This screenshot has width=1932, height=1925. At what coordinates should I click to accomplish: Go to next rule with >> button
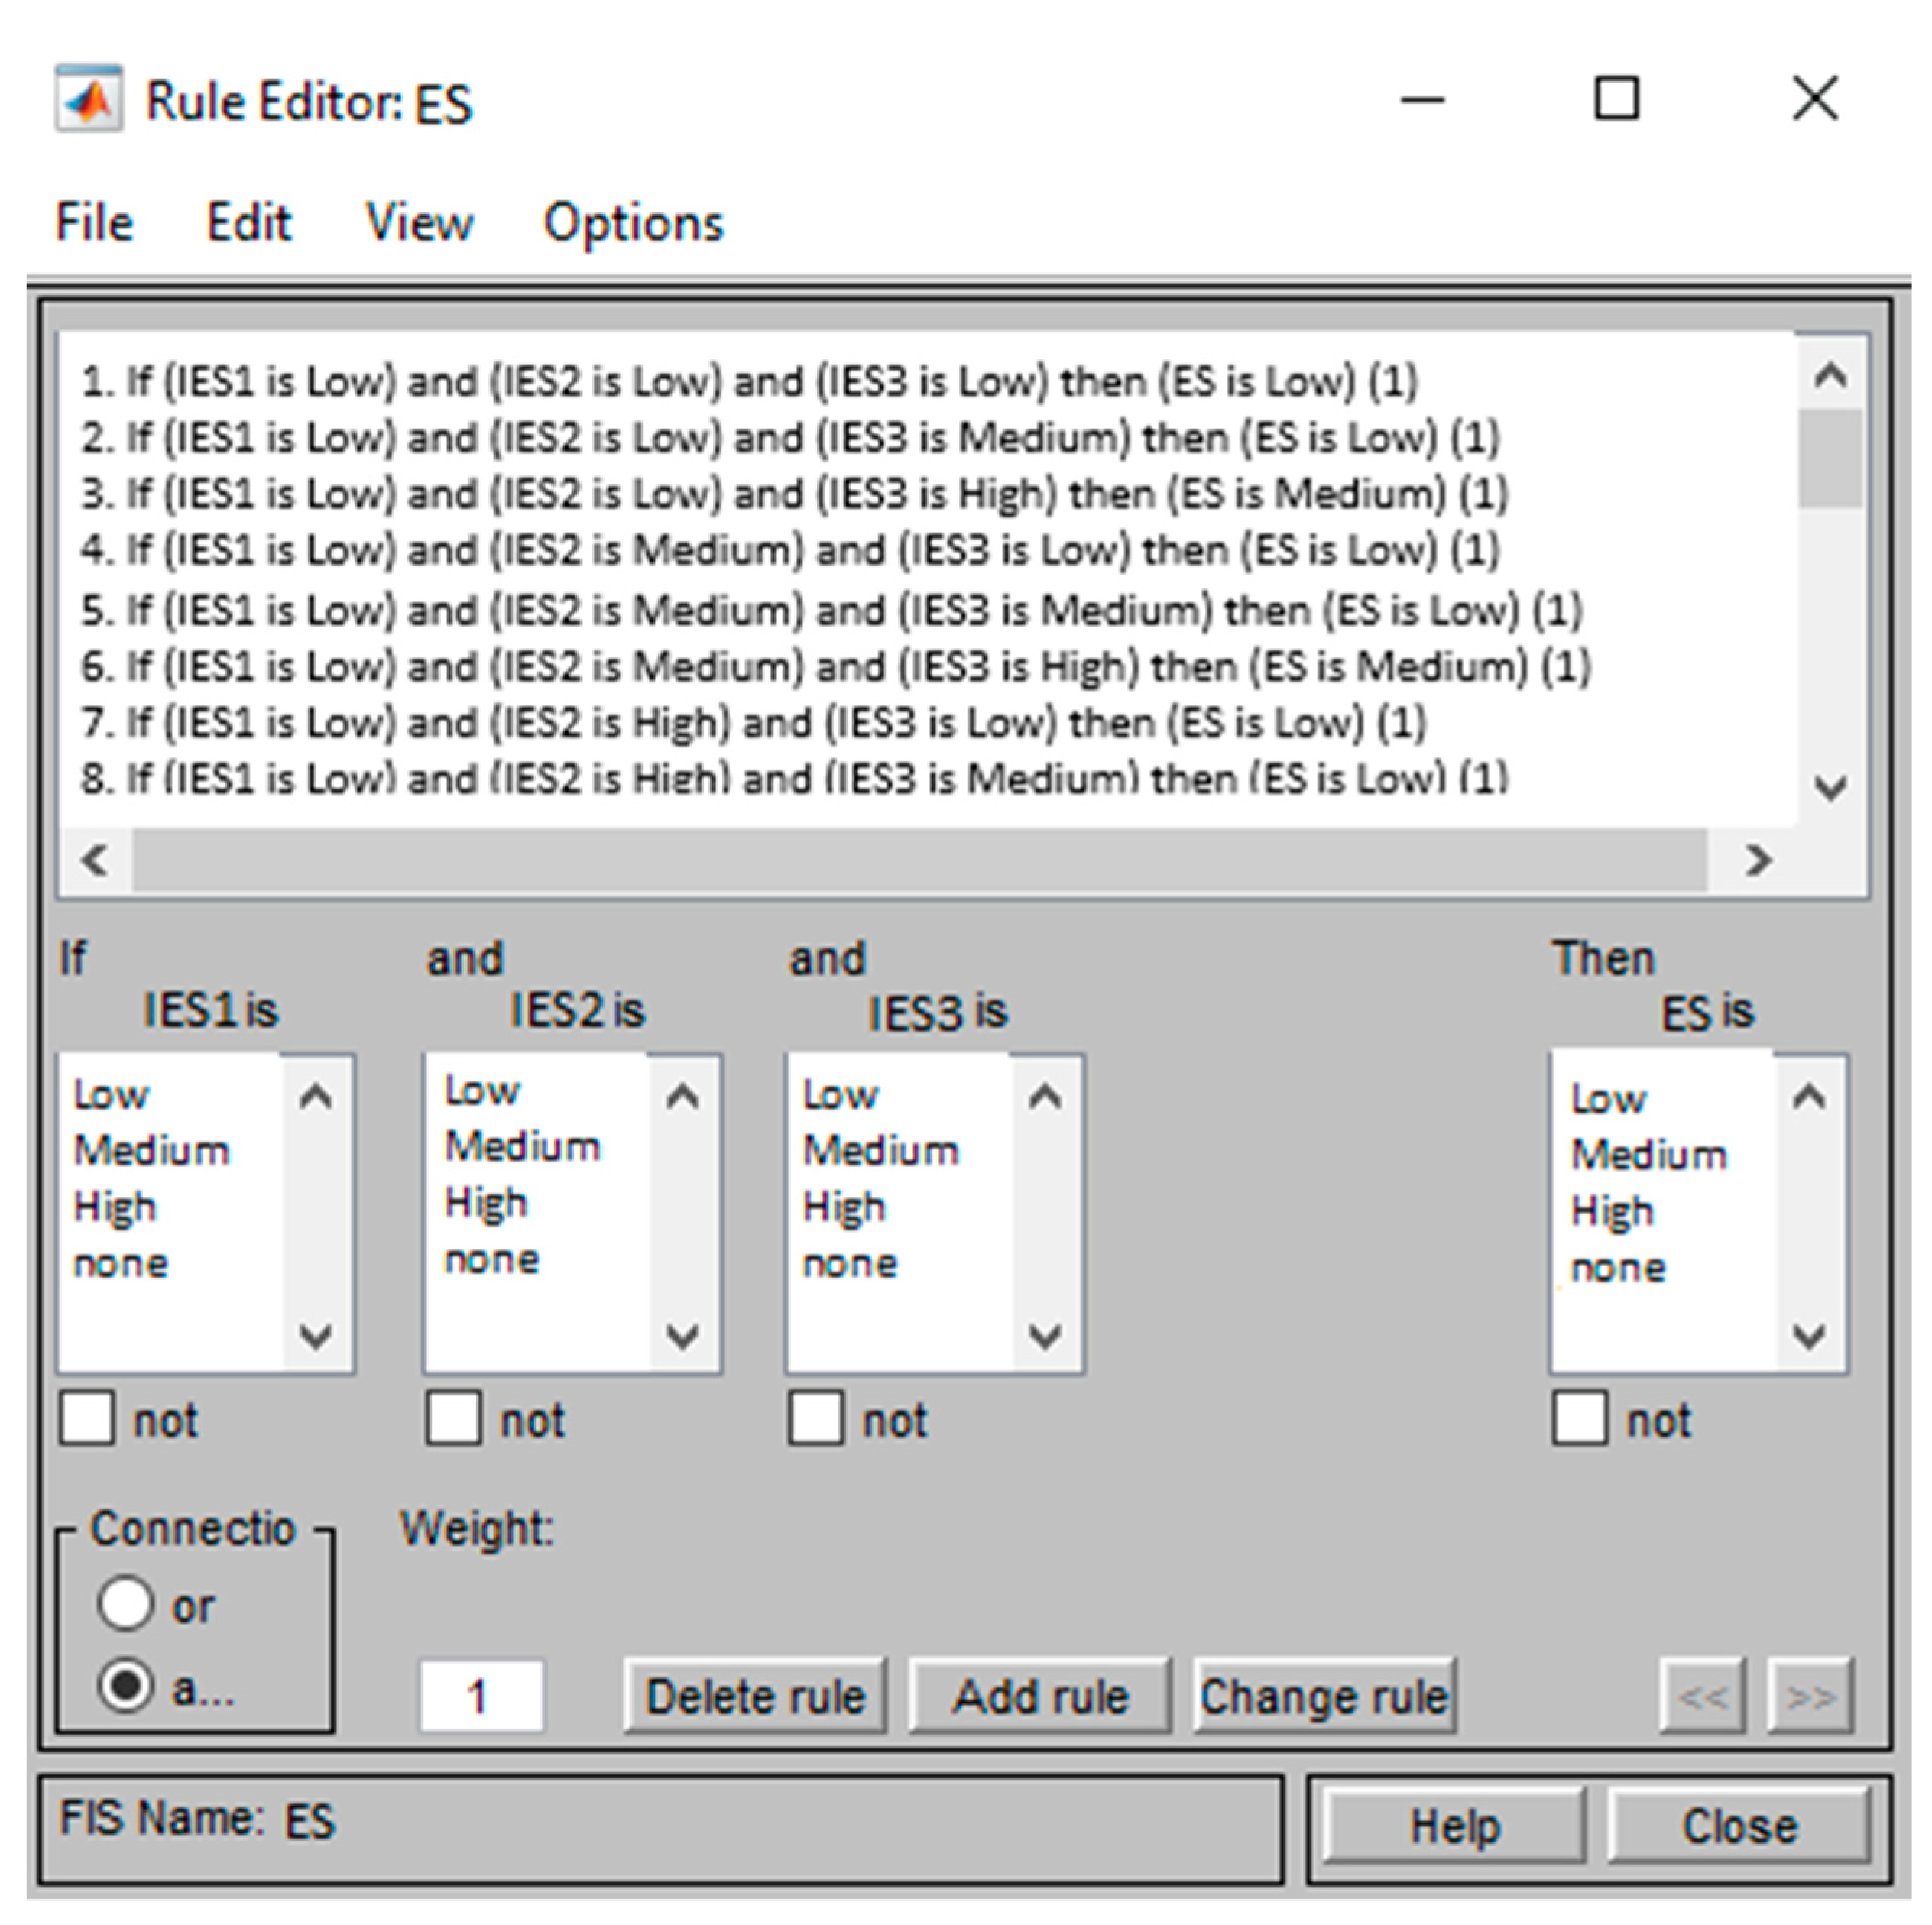click(1810, 1696)
